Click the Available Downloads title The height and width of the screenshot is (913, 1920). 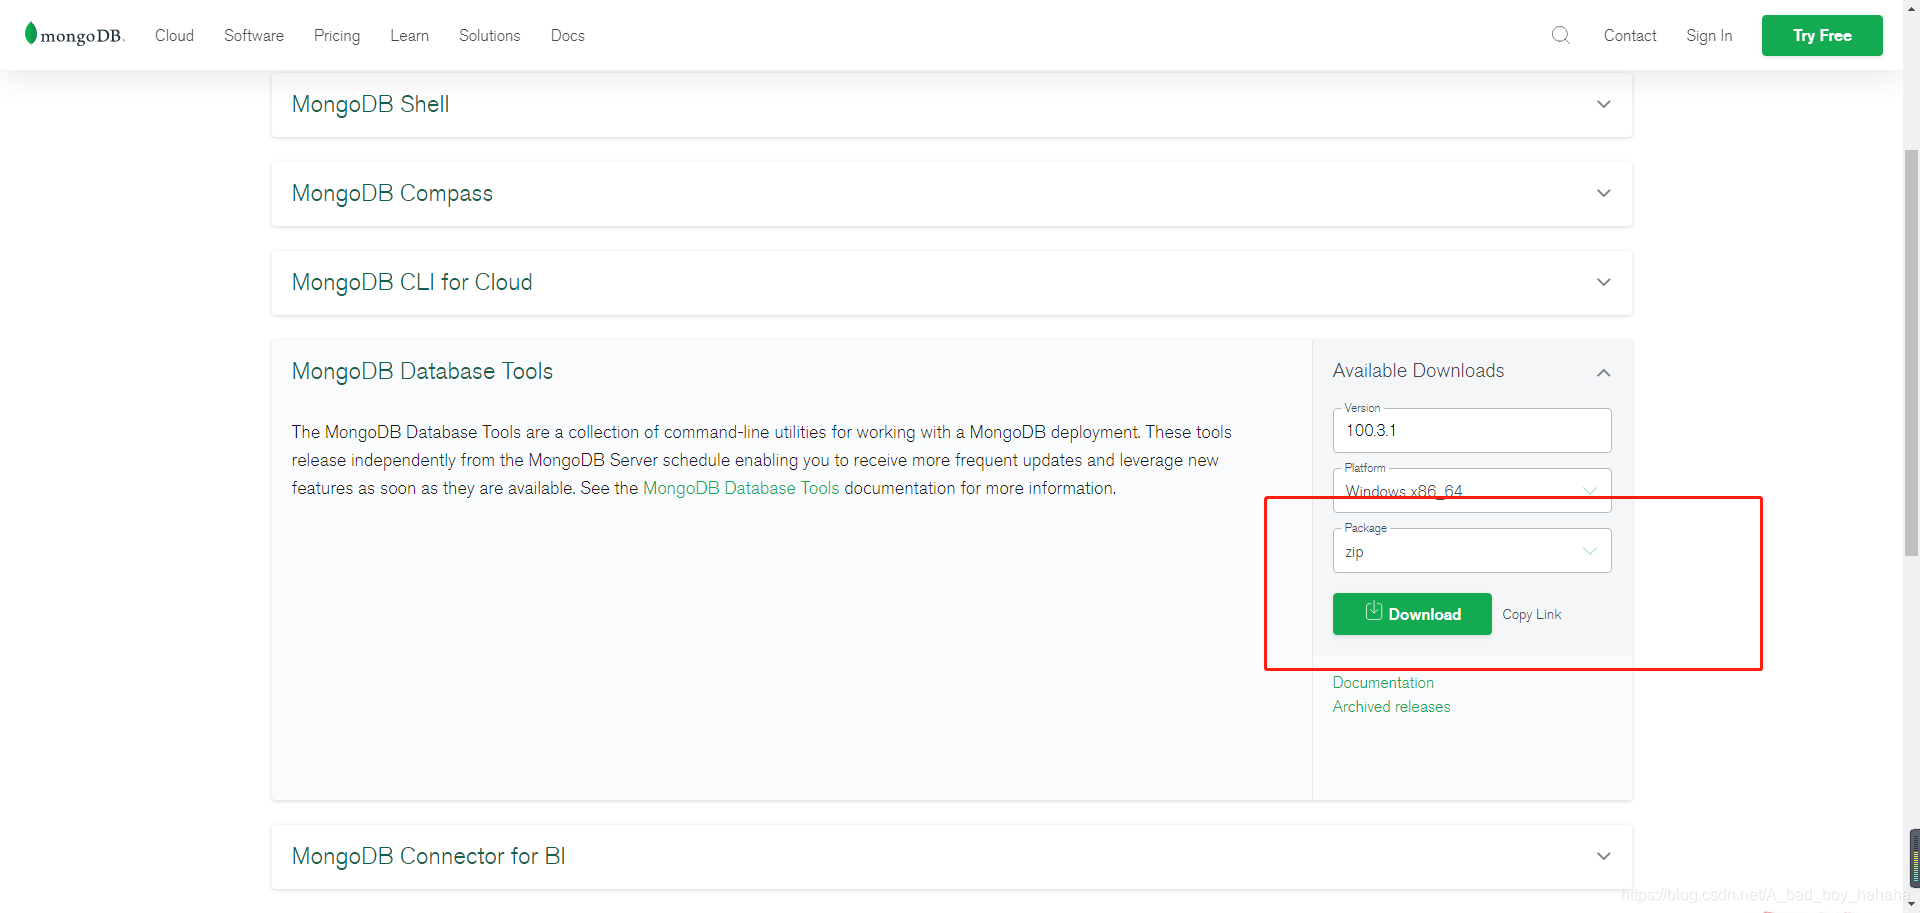1418,370
